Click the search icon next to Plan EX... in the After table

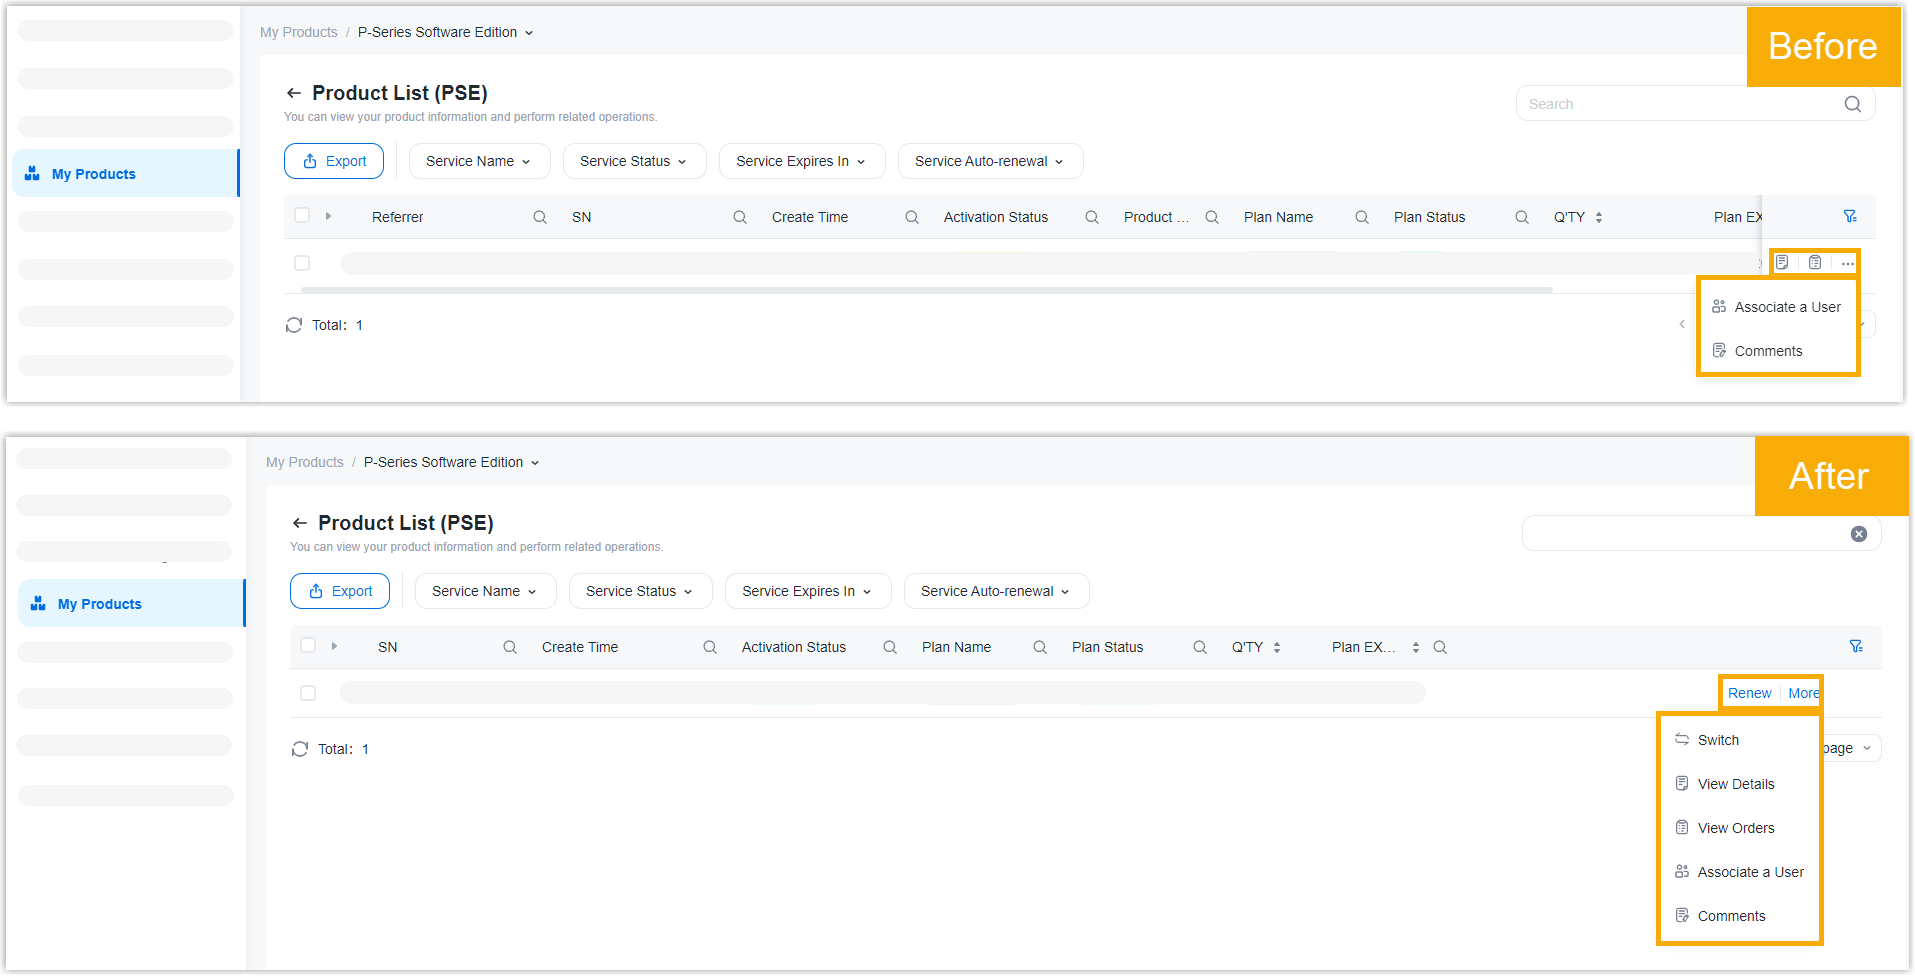(1440, 647)
